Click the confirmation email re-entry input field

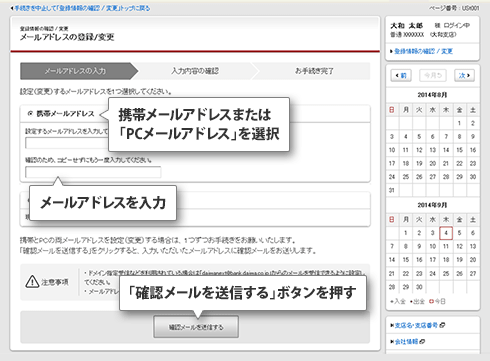tap(93, 172)
